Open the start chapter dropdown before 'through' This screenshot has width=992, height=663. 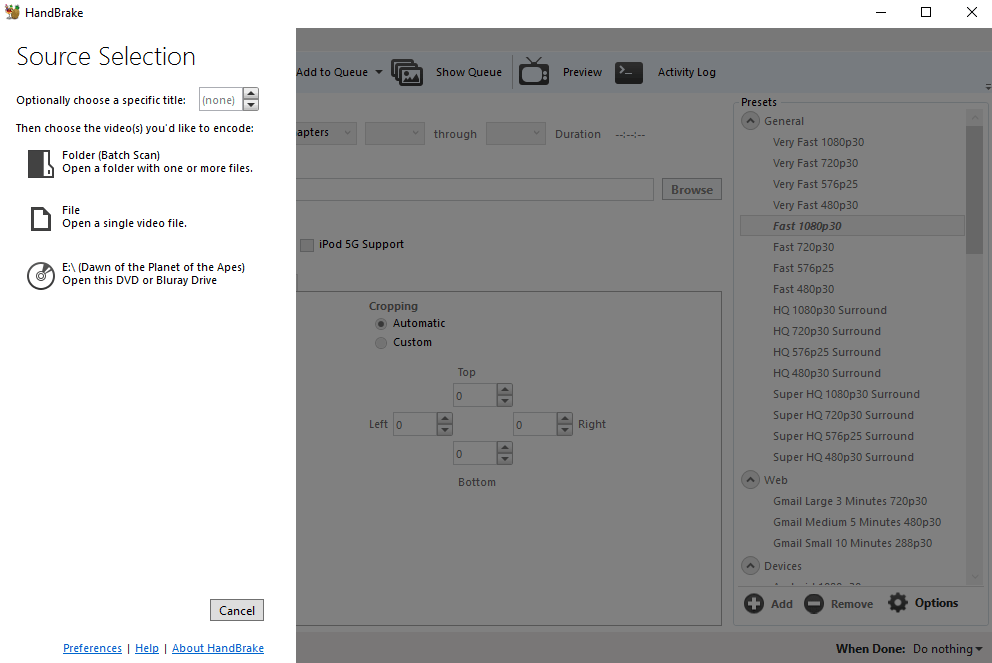[x=395, y=133]
